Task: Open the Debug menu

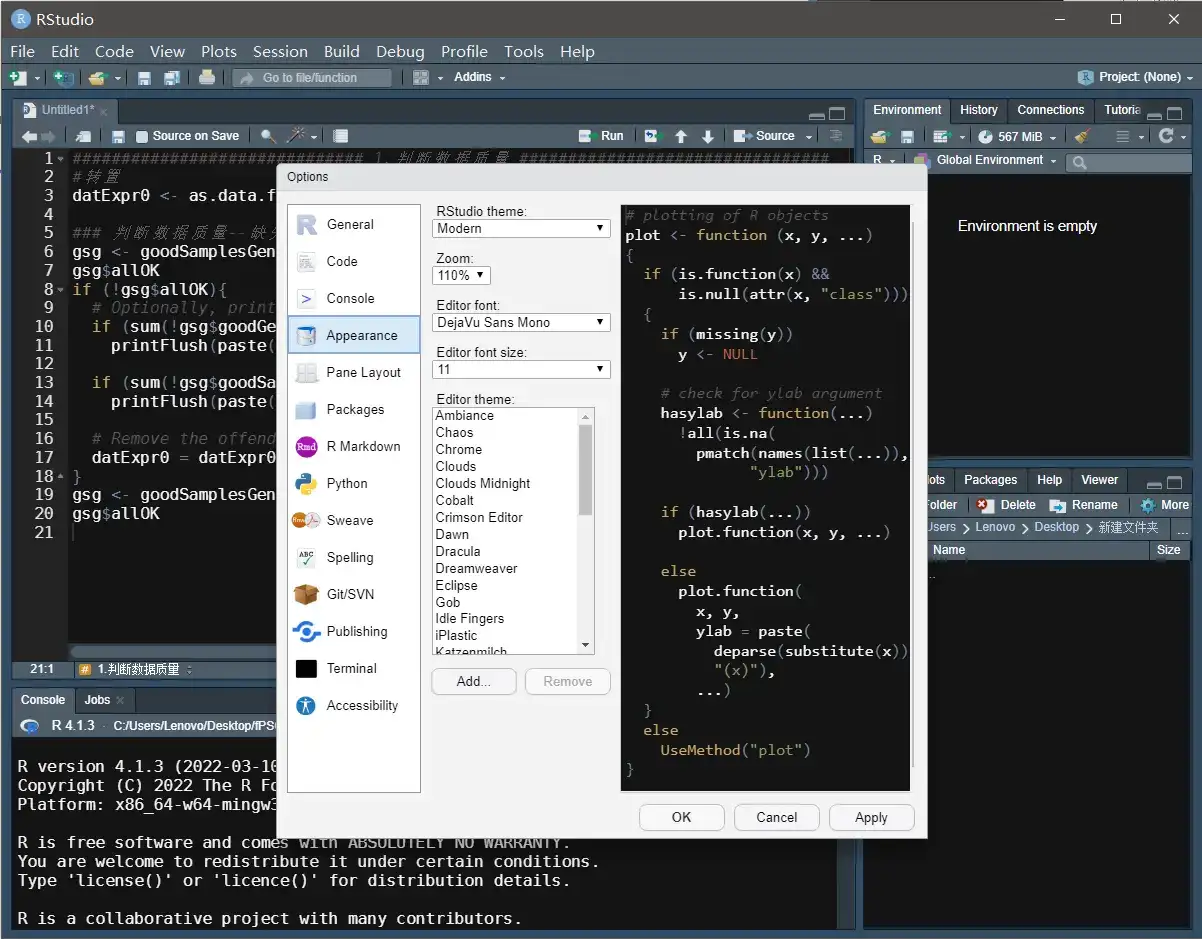Action: pos(400,51)
